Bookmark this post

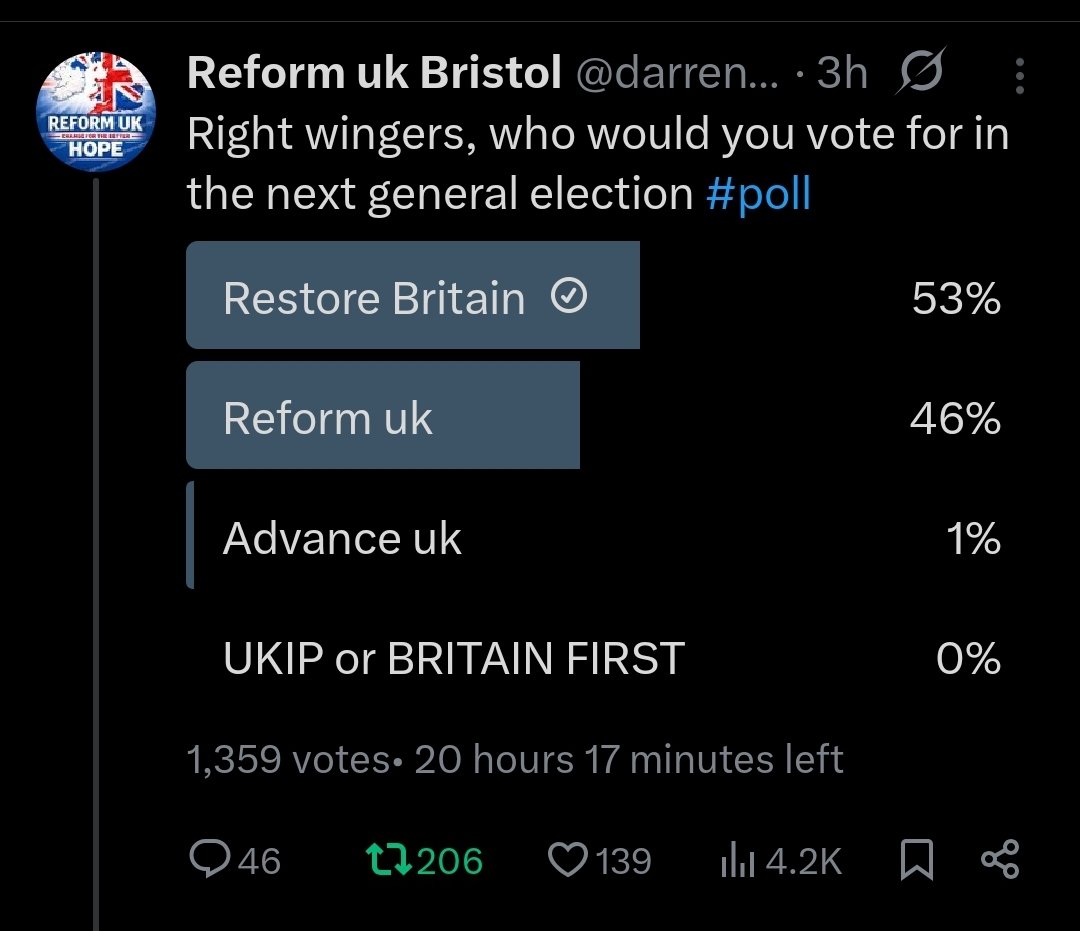[x=916, y=861]
